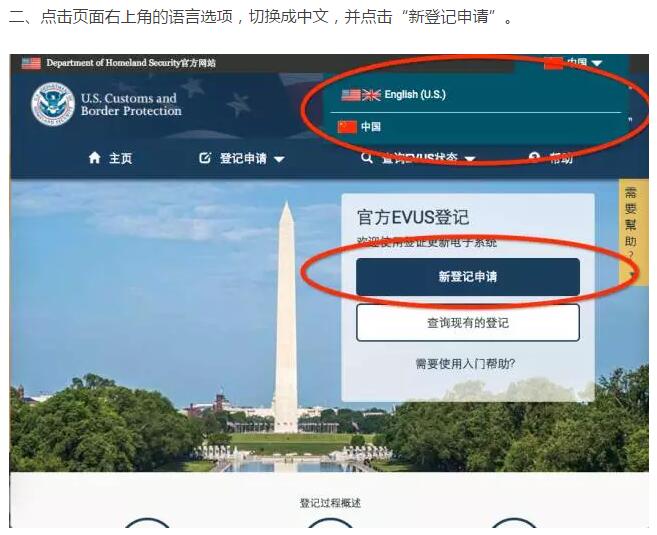Click the 新登记申请 button

click(x=468, y=277)
